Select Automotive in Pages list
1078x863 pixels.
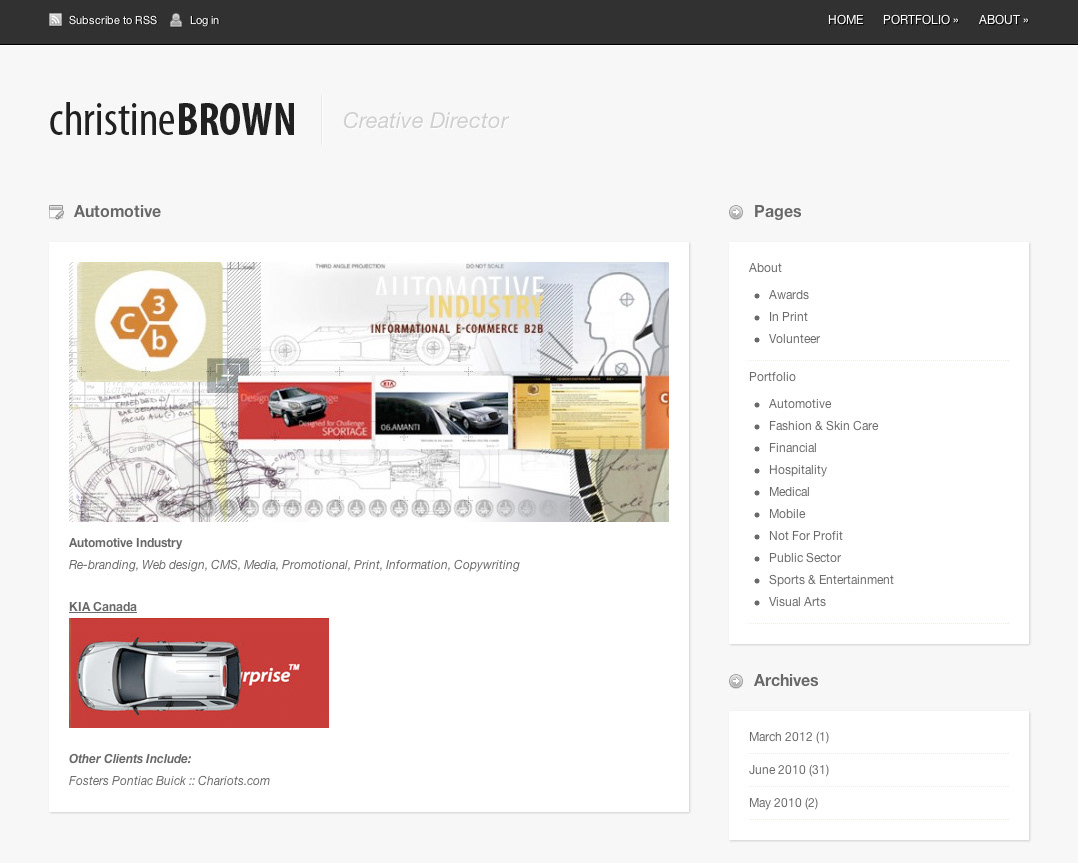[800, 404]
